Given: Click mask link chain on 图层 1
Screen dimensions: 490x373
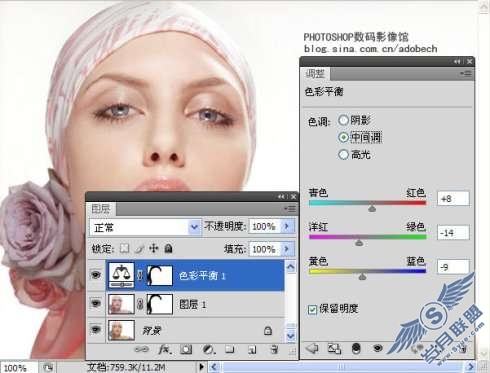Looking at the screenshot, I should (x=140, y=304).
